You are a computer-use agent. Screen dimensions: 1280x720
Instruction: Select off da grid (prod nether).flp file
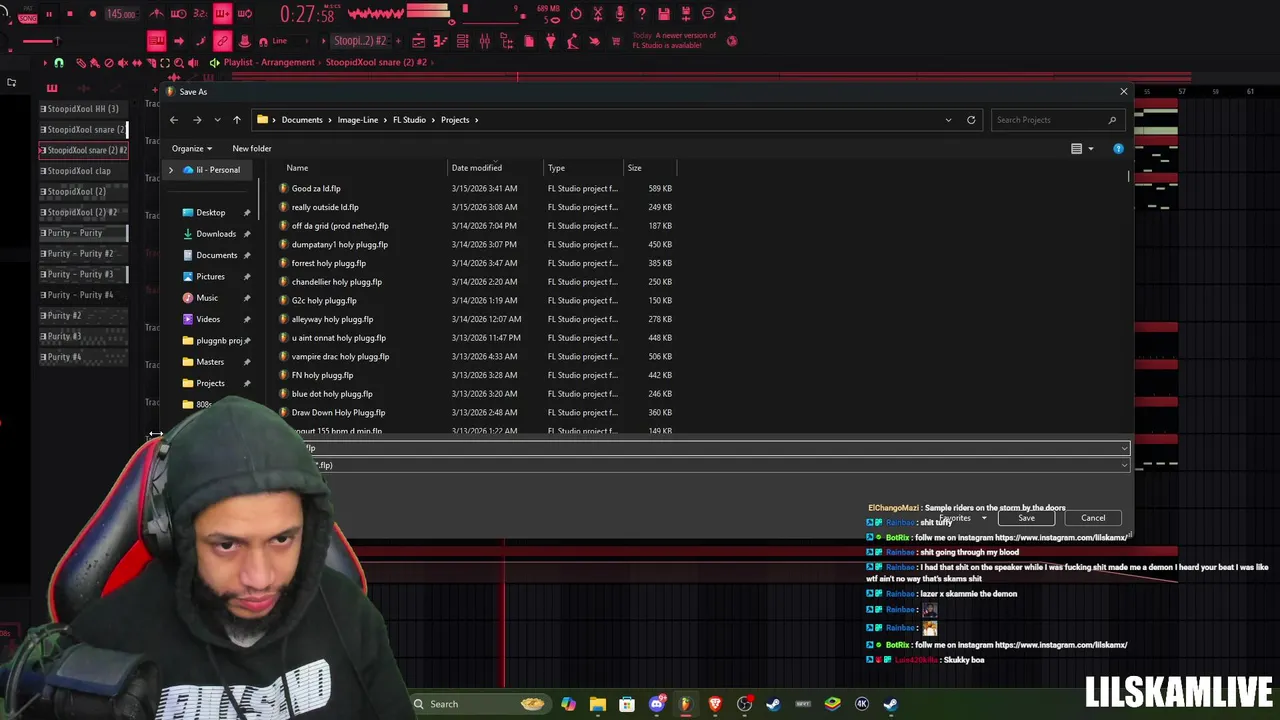tap(340, 226)
